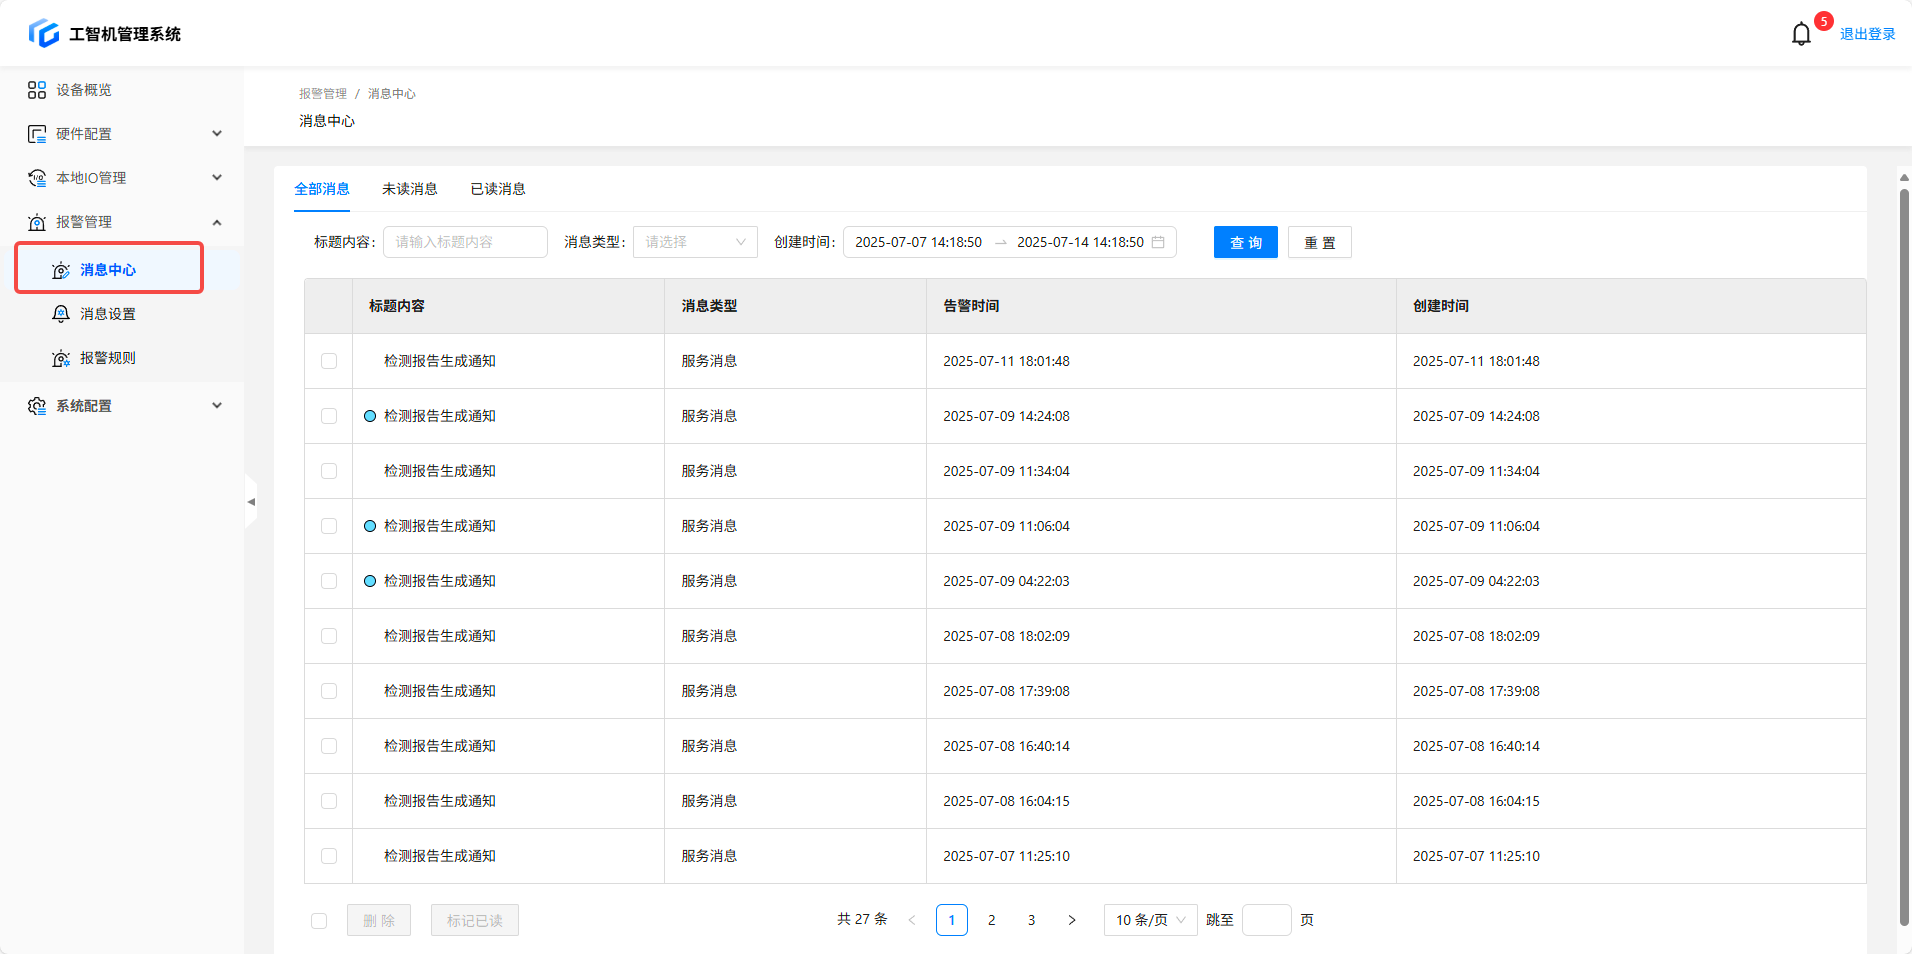Image resolution: width=1912 pixels, height=954 pixels.
Task: Go to next page with right arrow
Action: tap(1071, 920)
